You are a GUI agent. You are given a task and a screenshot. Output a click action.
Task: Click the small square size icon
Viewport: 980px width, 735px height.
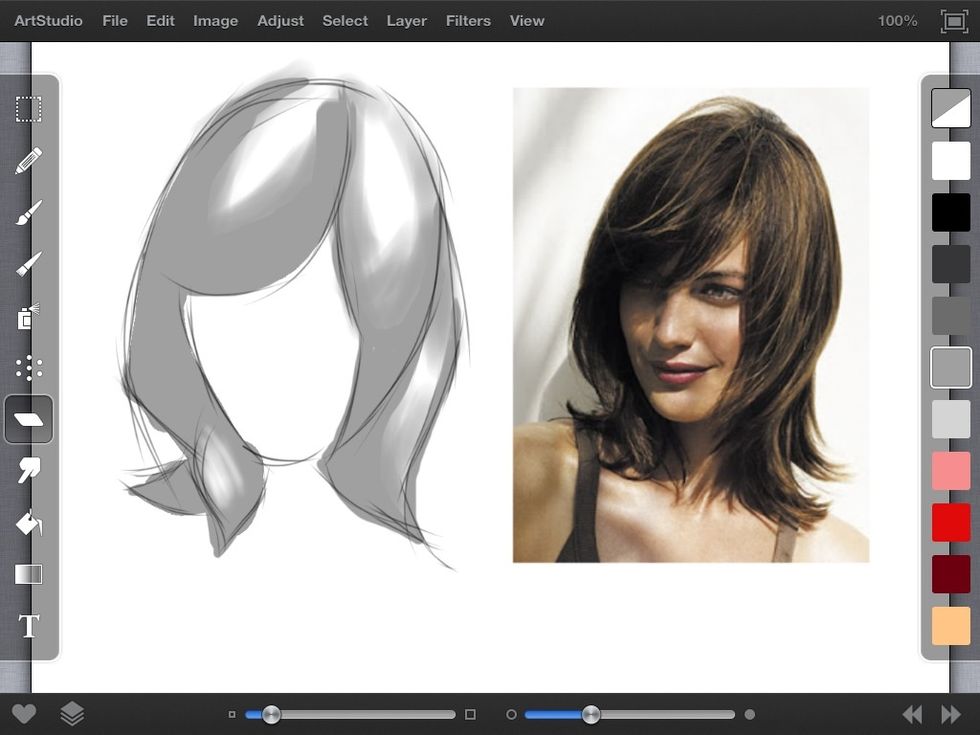(x=232, y=714)
